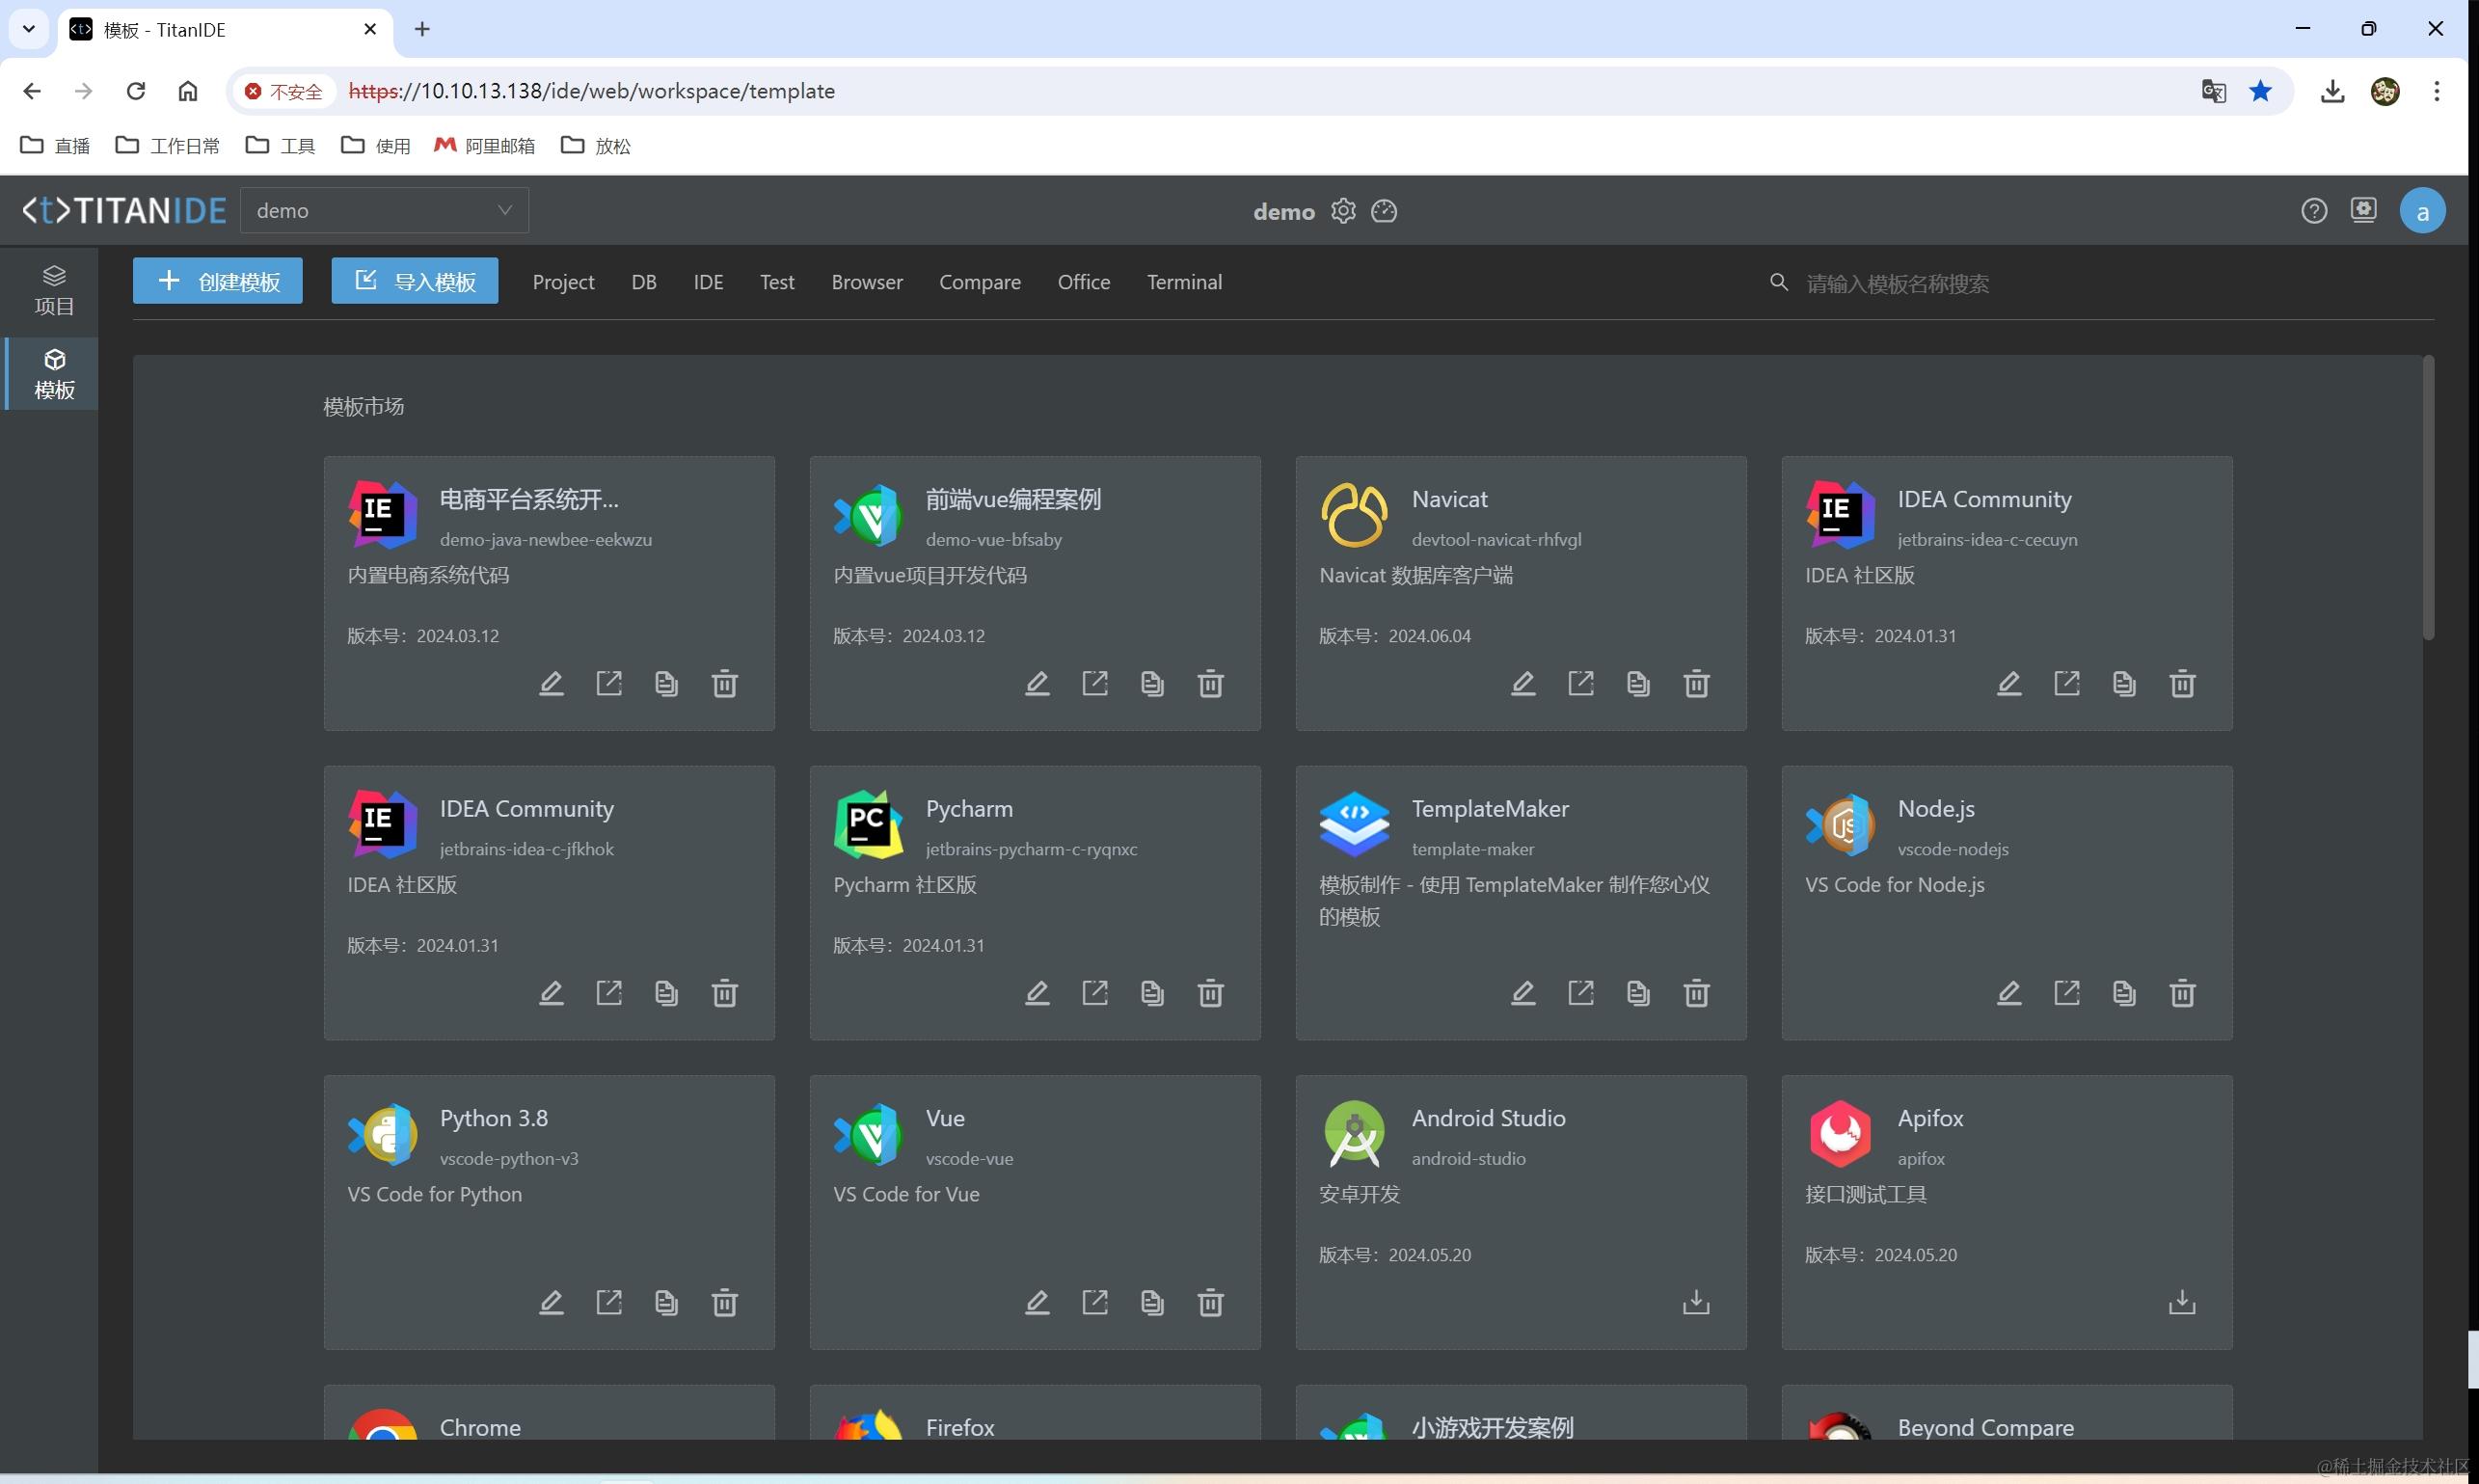This screenshot has height=1484, width=2479.
Task: Export the Node.js template
Action: click(2067, 993)
